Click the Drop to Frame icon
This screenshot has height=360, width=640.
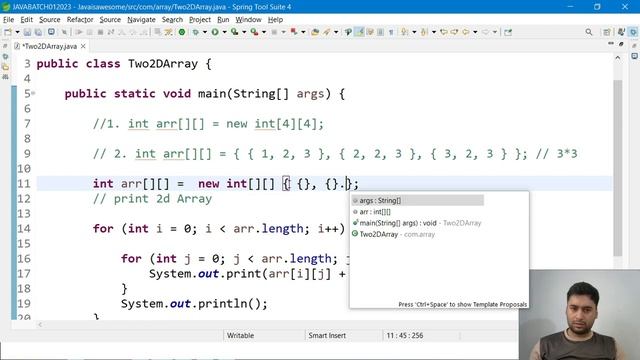pyautogui.click(x=158, y=32)
